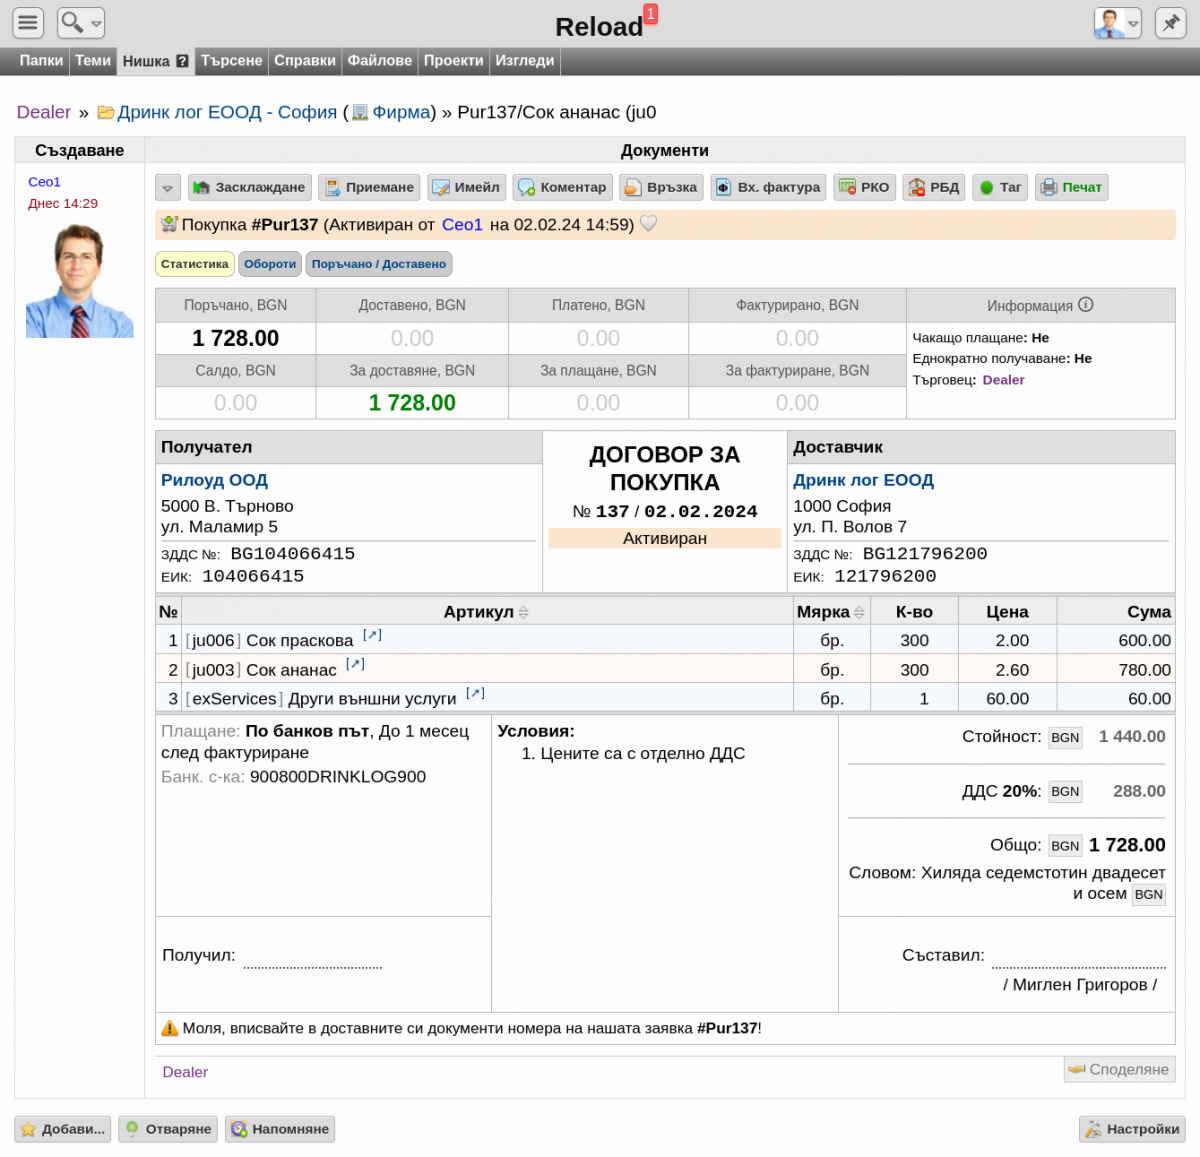Sort by the Артикул column header

(486, 612)
